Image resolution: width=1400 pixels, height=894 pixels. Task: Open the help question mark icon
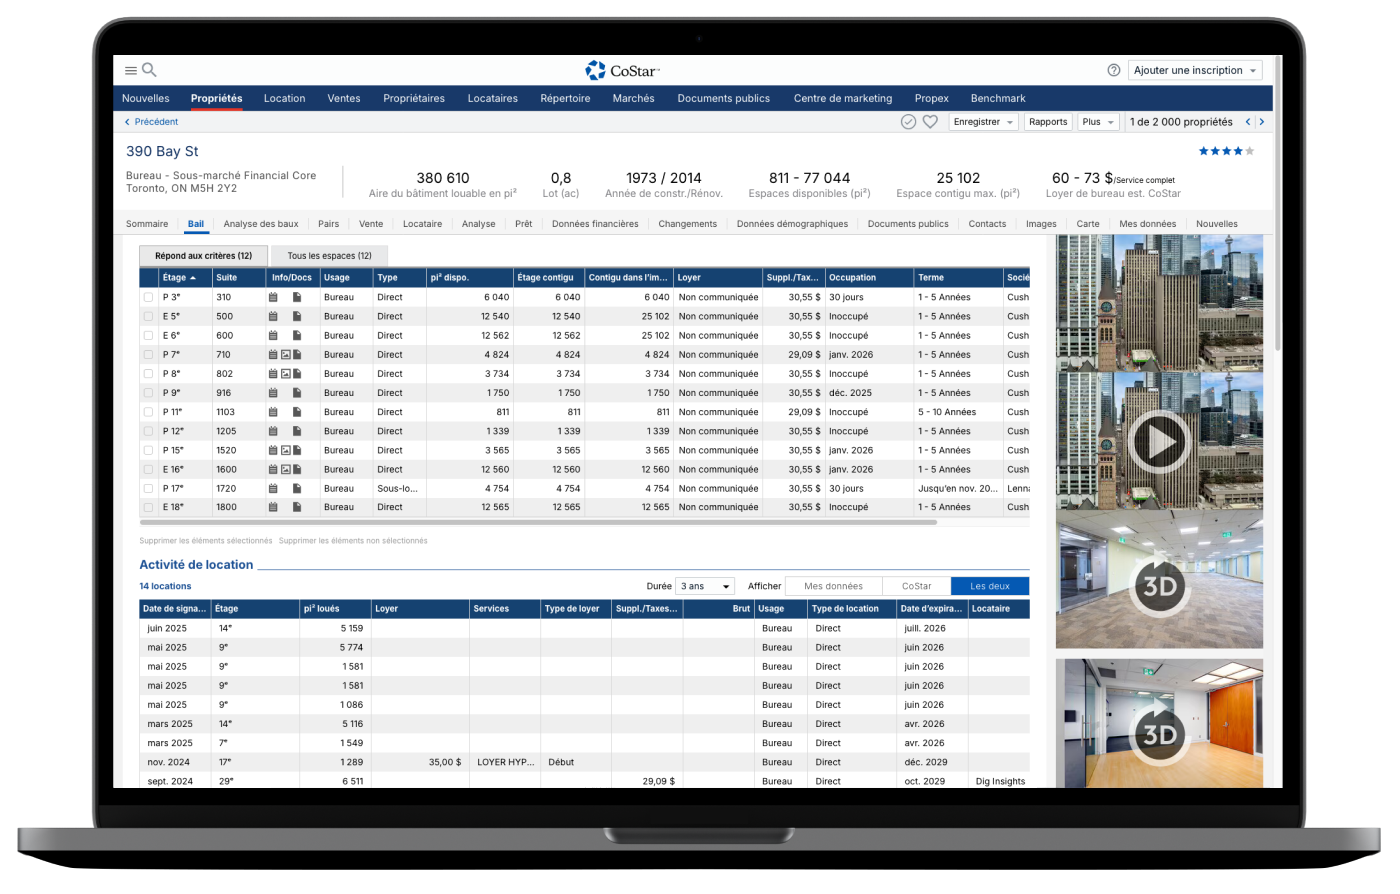(x=1114, y=71)
